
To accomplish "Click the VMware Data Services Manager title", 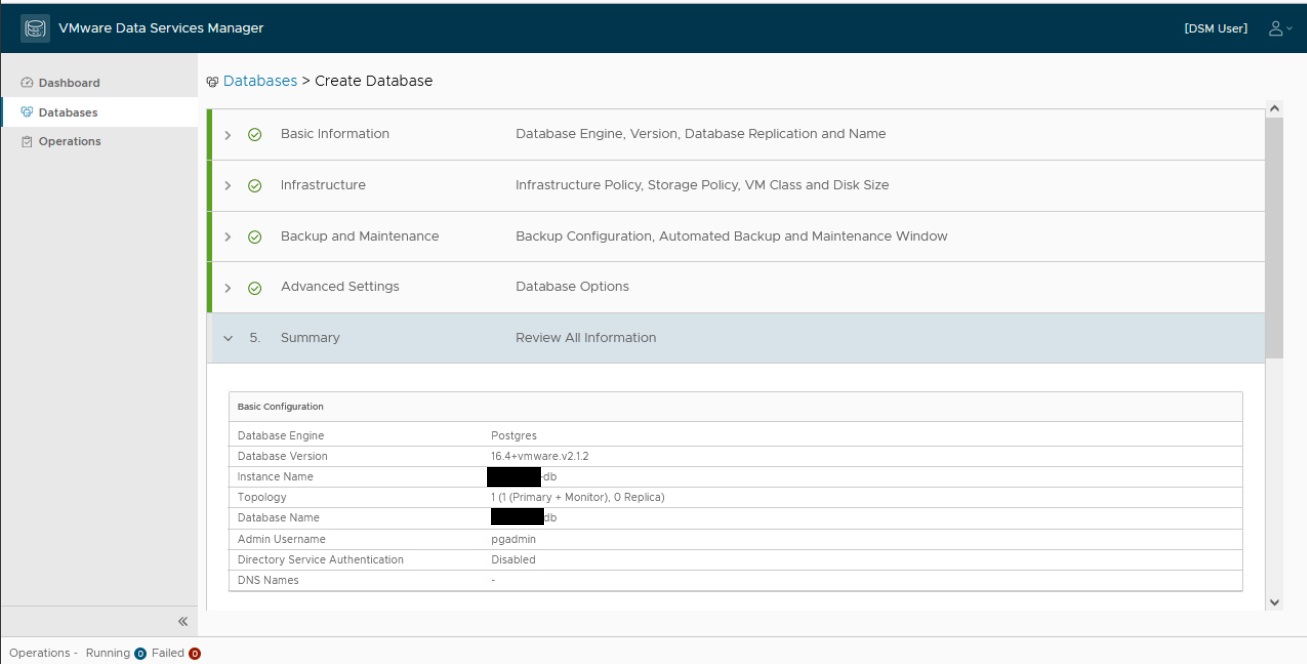I will [x=161, y=28].
